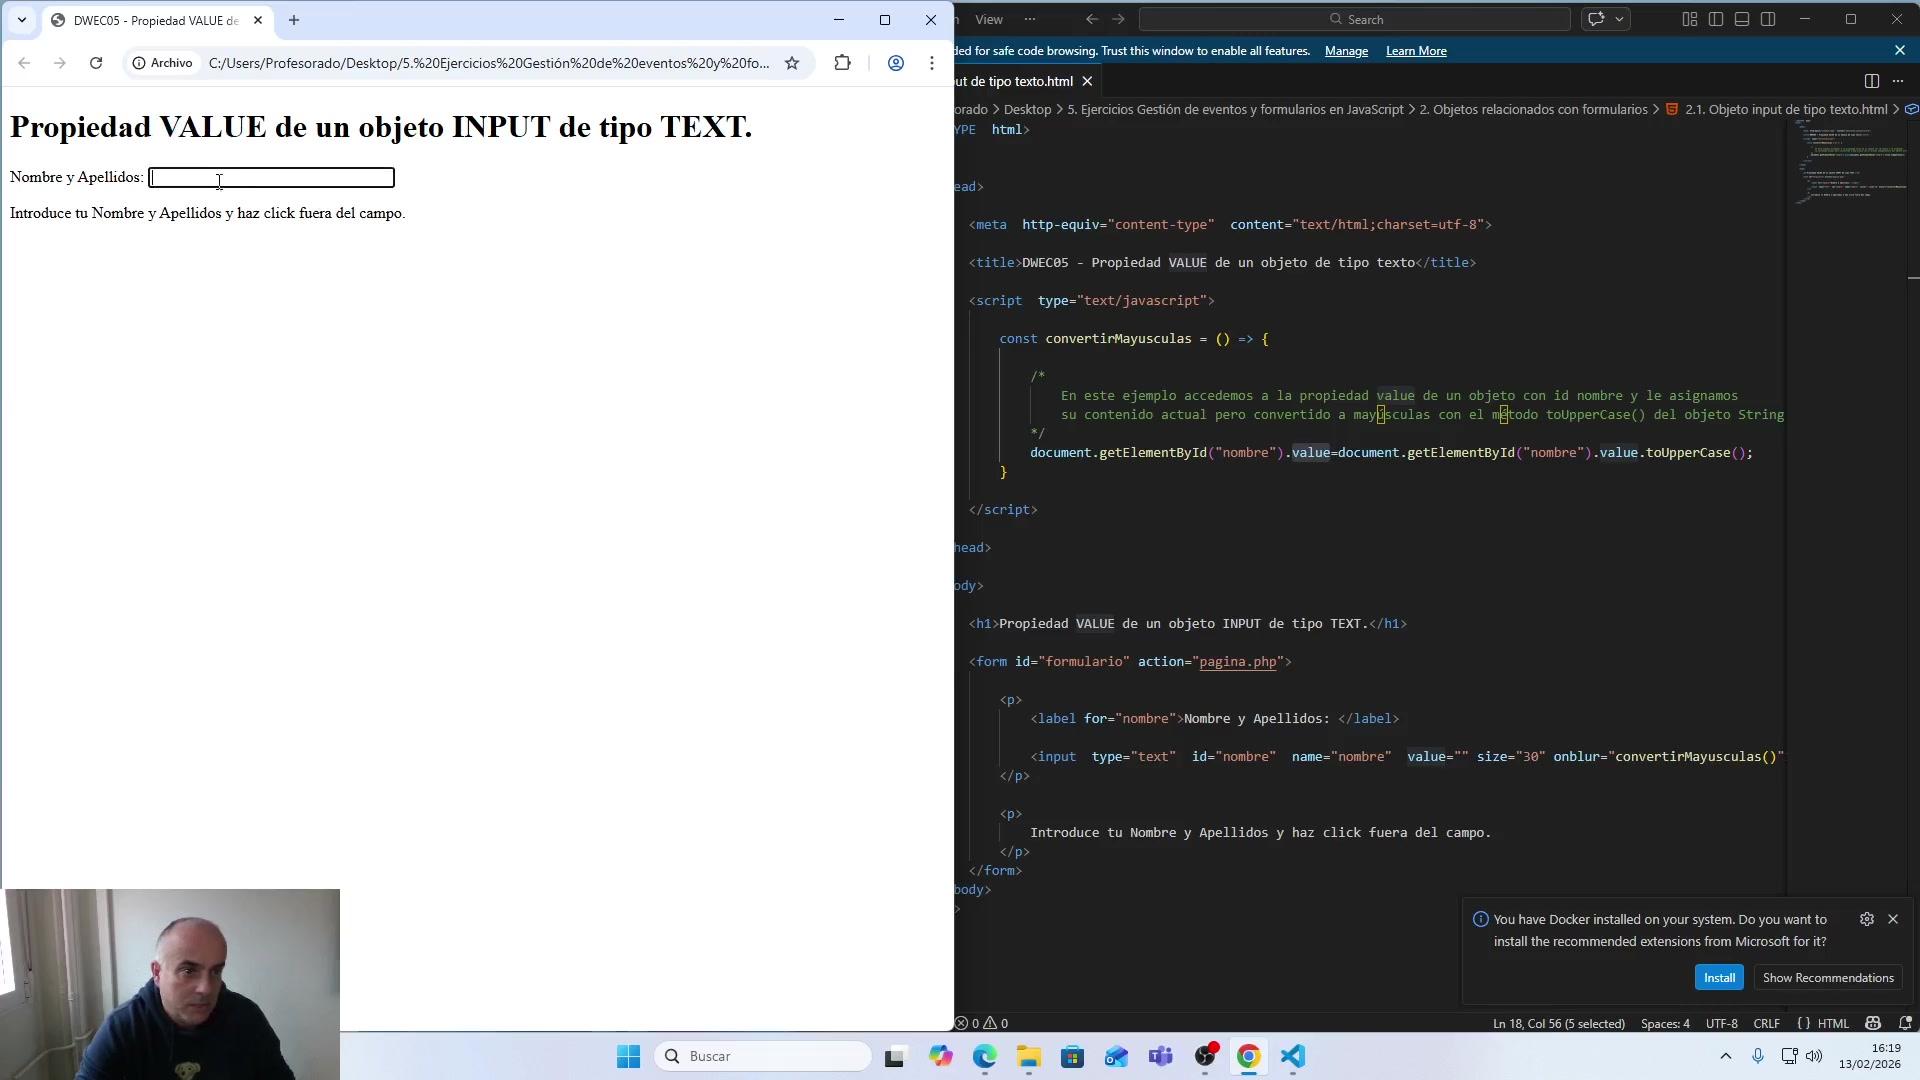Image resolution: width=1920 pixels, height=1080 pixels.
Task: Open the Learn More link
Action: point(1416,51)
